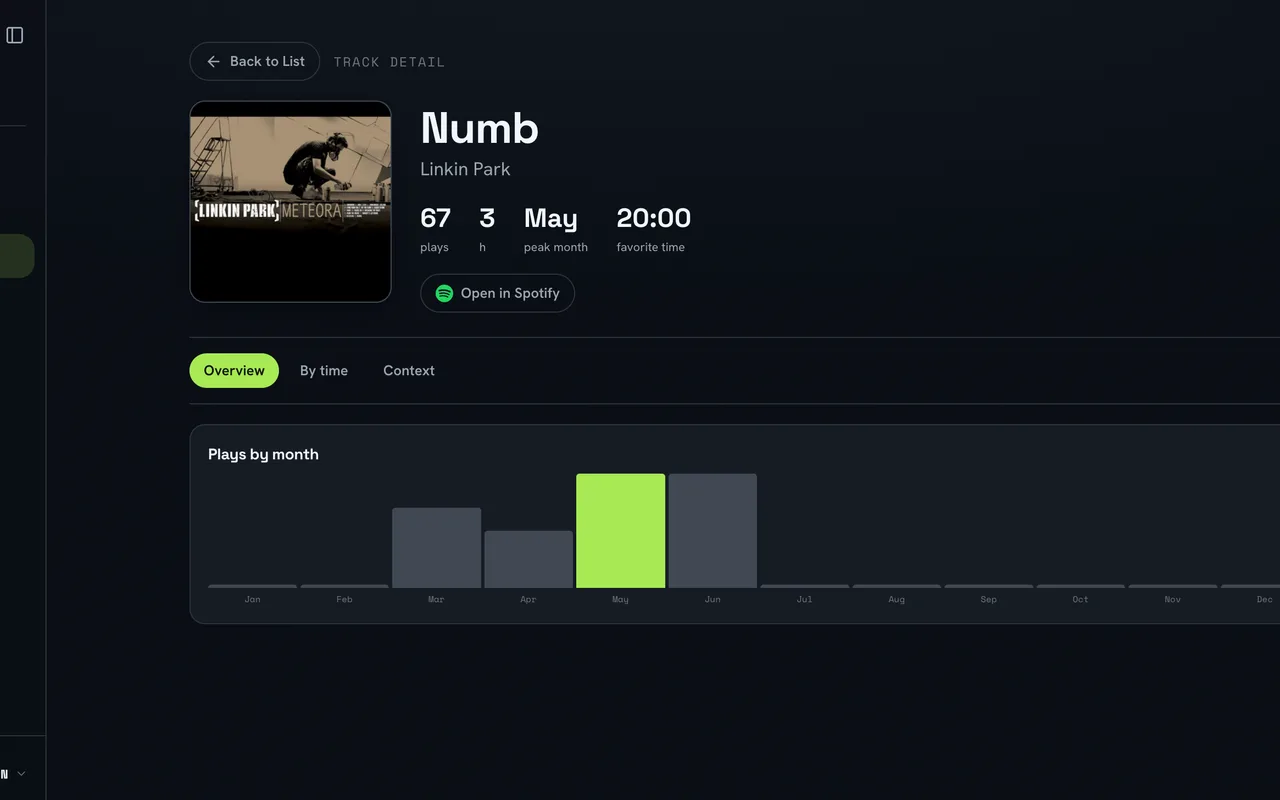This screenshot has width=1280, height=800.
Task: Expand the account chevron at sidebar bottom
Action: coord(21,773)
